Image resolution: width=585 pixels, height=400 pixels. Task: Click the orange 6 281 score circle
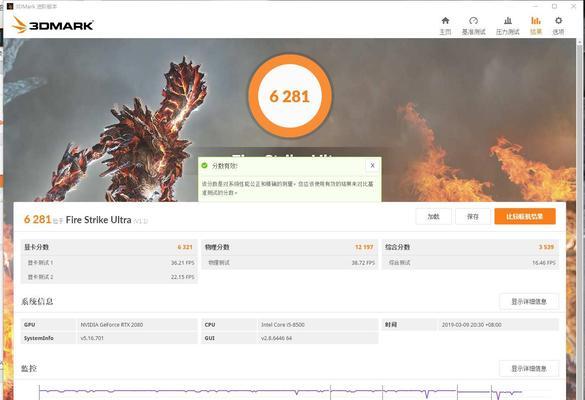pyautogui.click(x=290, y=96)
